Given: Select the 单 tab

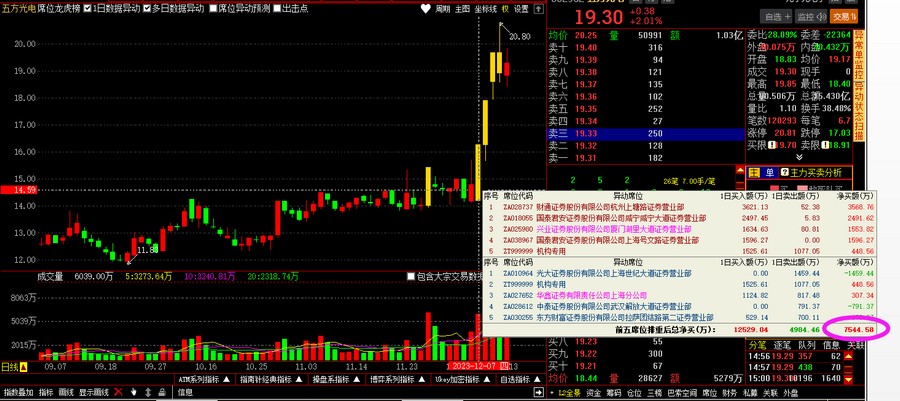Looking at the screenshot, I should pyautogui.click(x=770, y=172).
